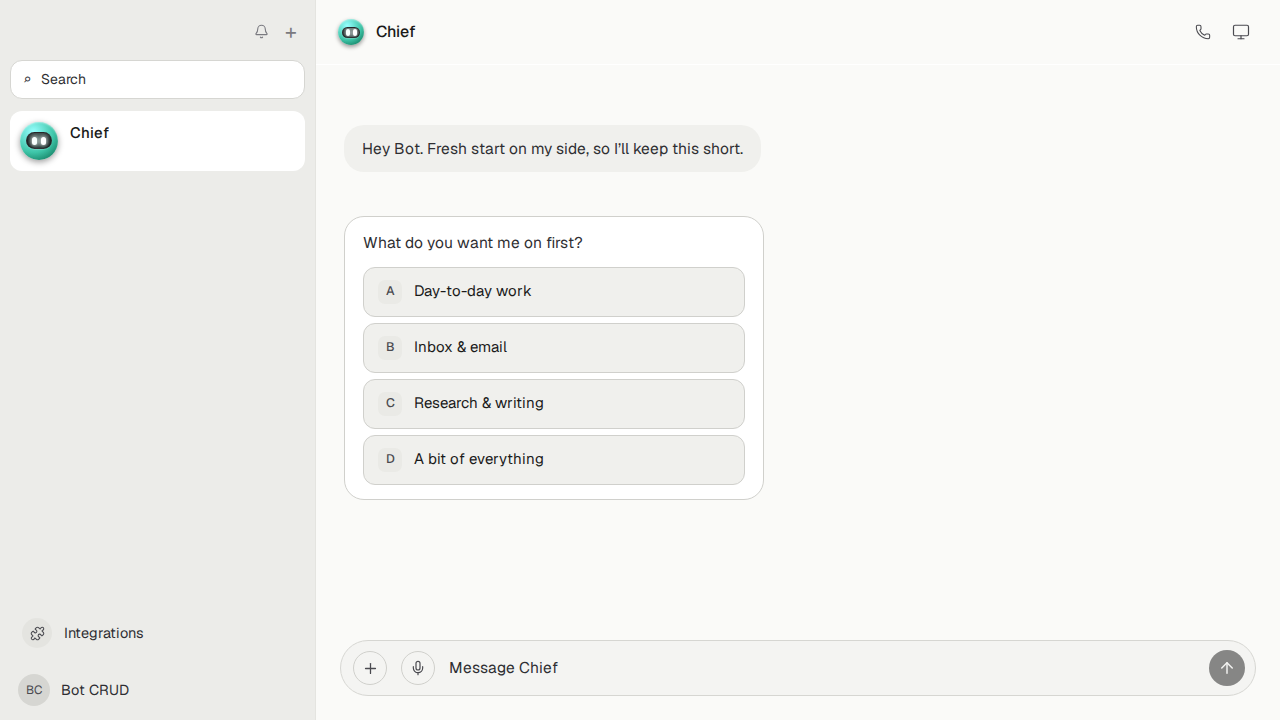
Task: Choose option C Research & writing
Action: point(554,404)
